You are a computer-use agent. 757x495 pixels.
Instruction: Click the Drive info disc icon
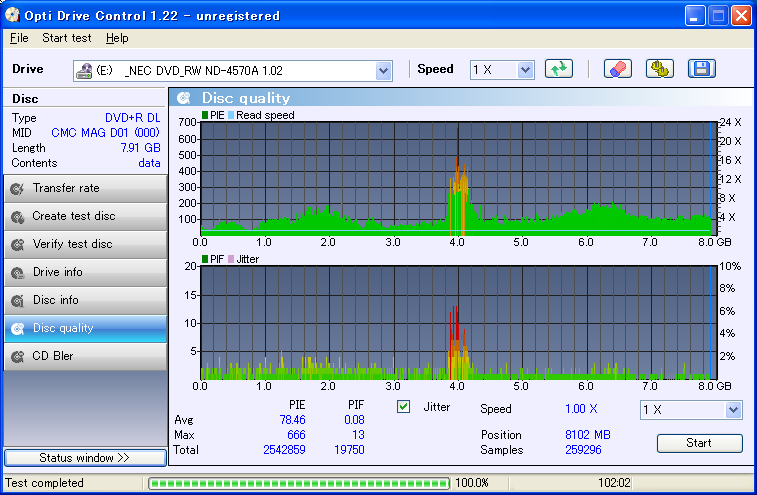(17, 273)
